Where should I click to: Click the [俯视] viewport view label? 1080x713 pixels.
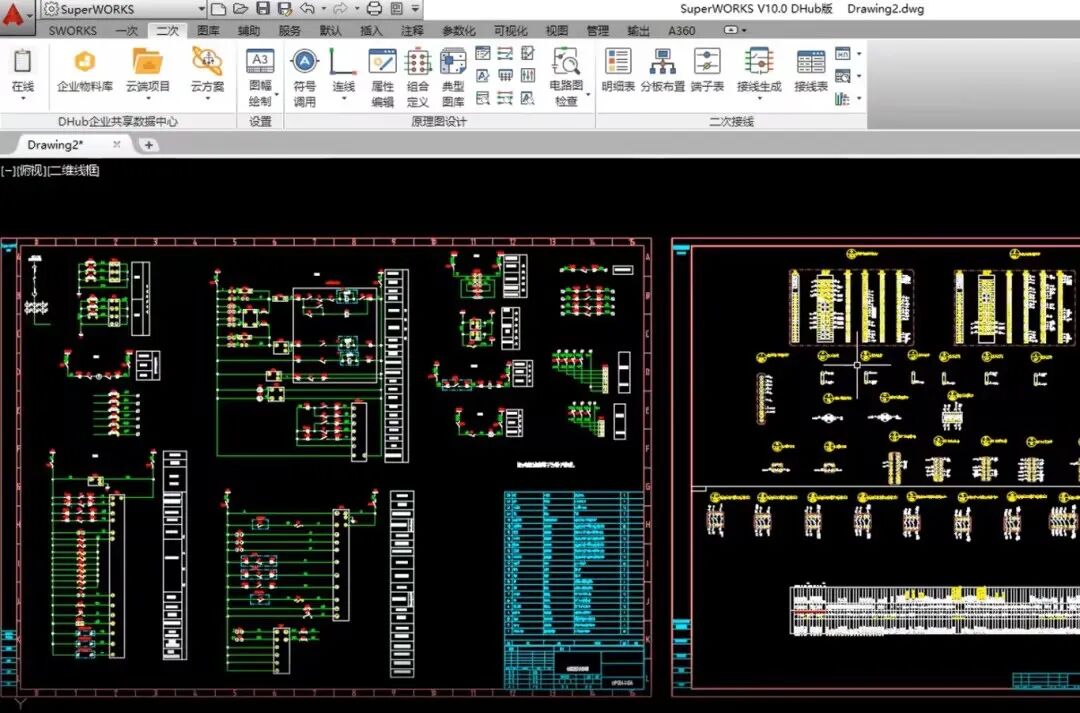click(x=31, y=171)
